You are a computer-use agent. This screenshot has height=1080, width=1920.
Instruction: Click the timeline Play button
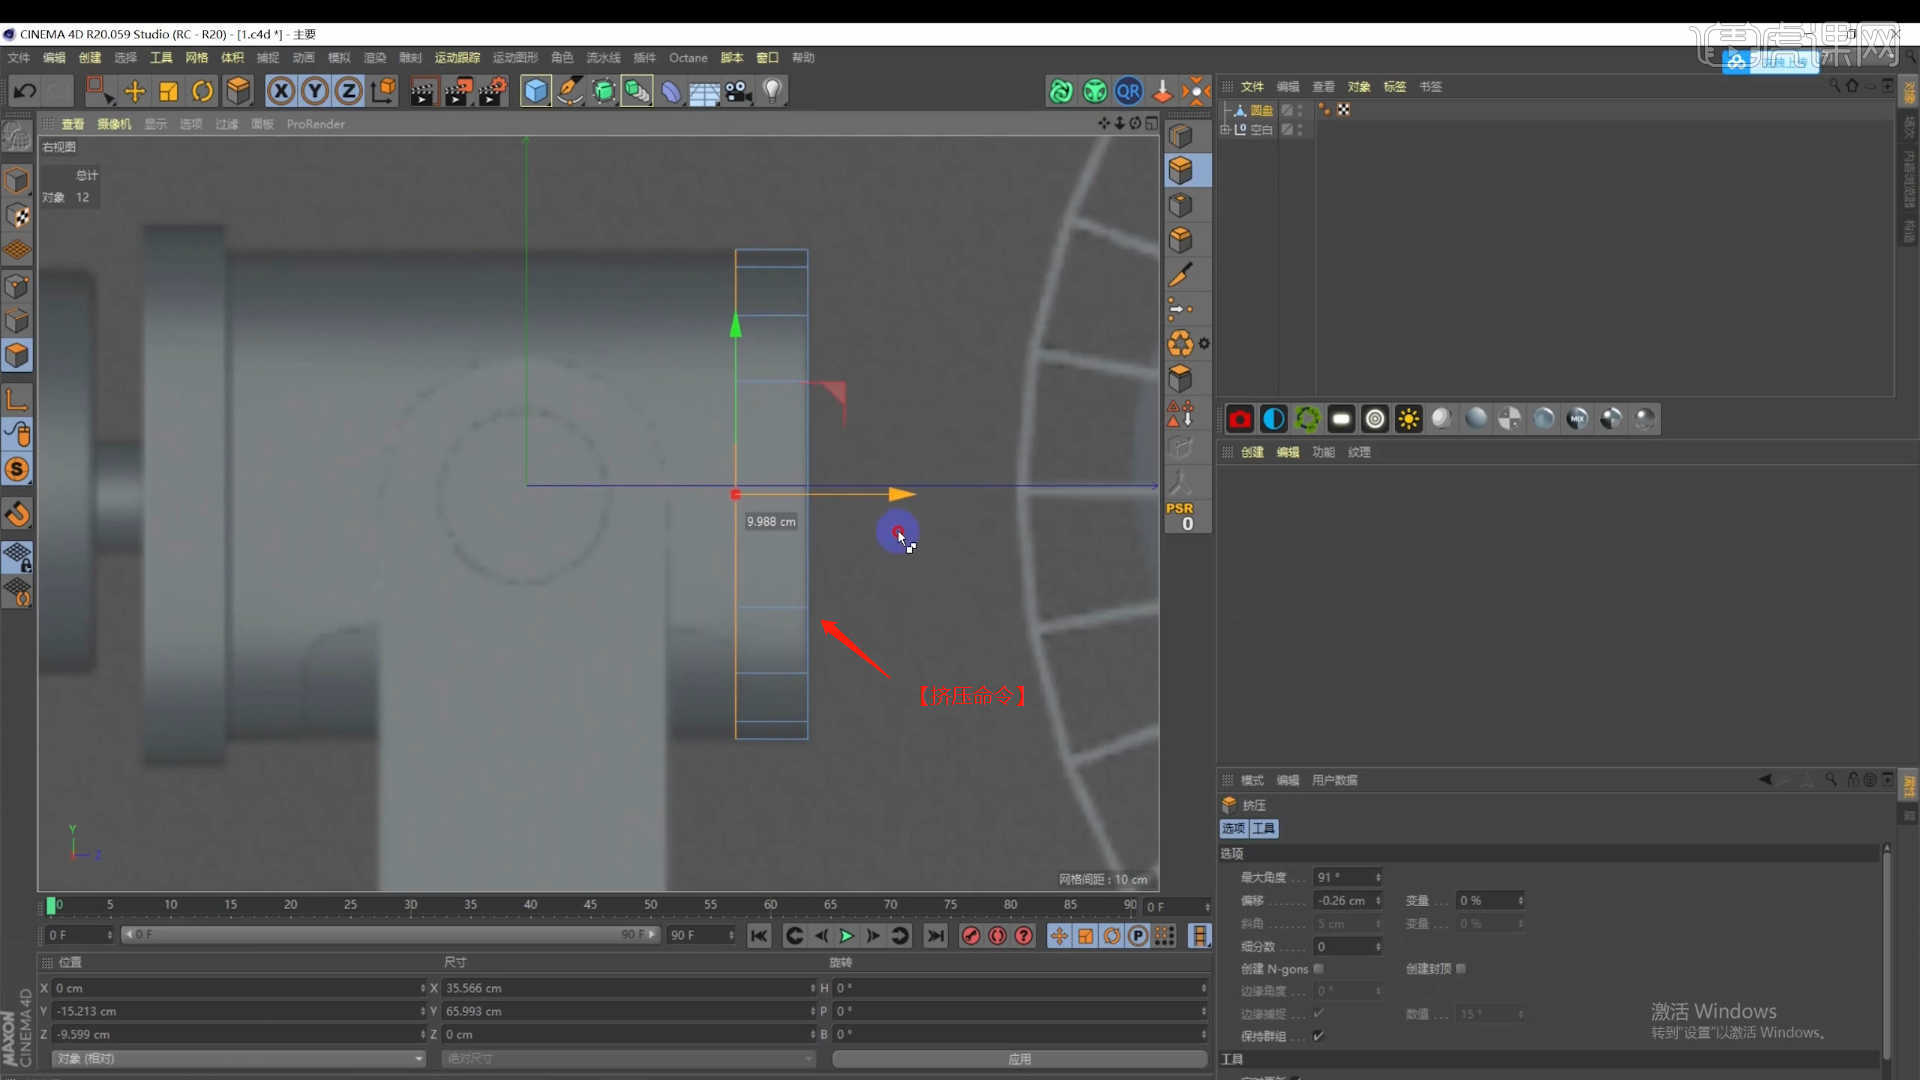(x=846, y=936)
